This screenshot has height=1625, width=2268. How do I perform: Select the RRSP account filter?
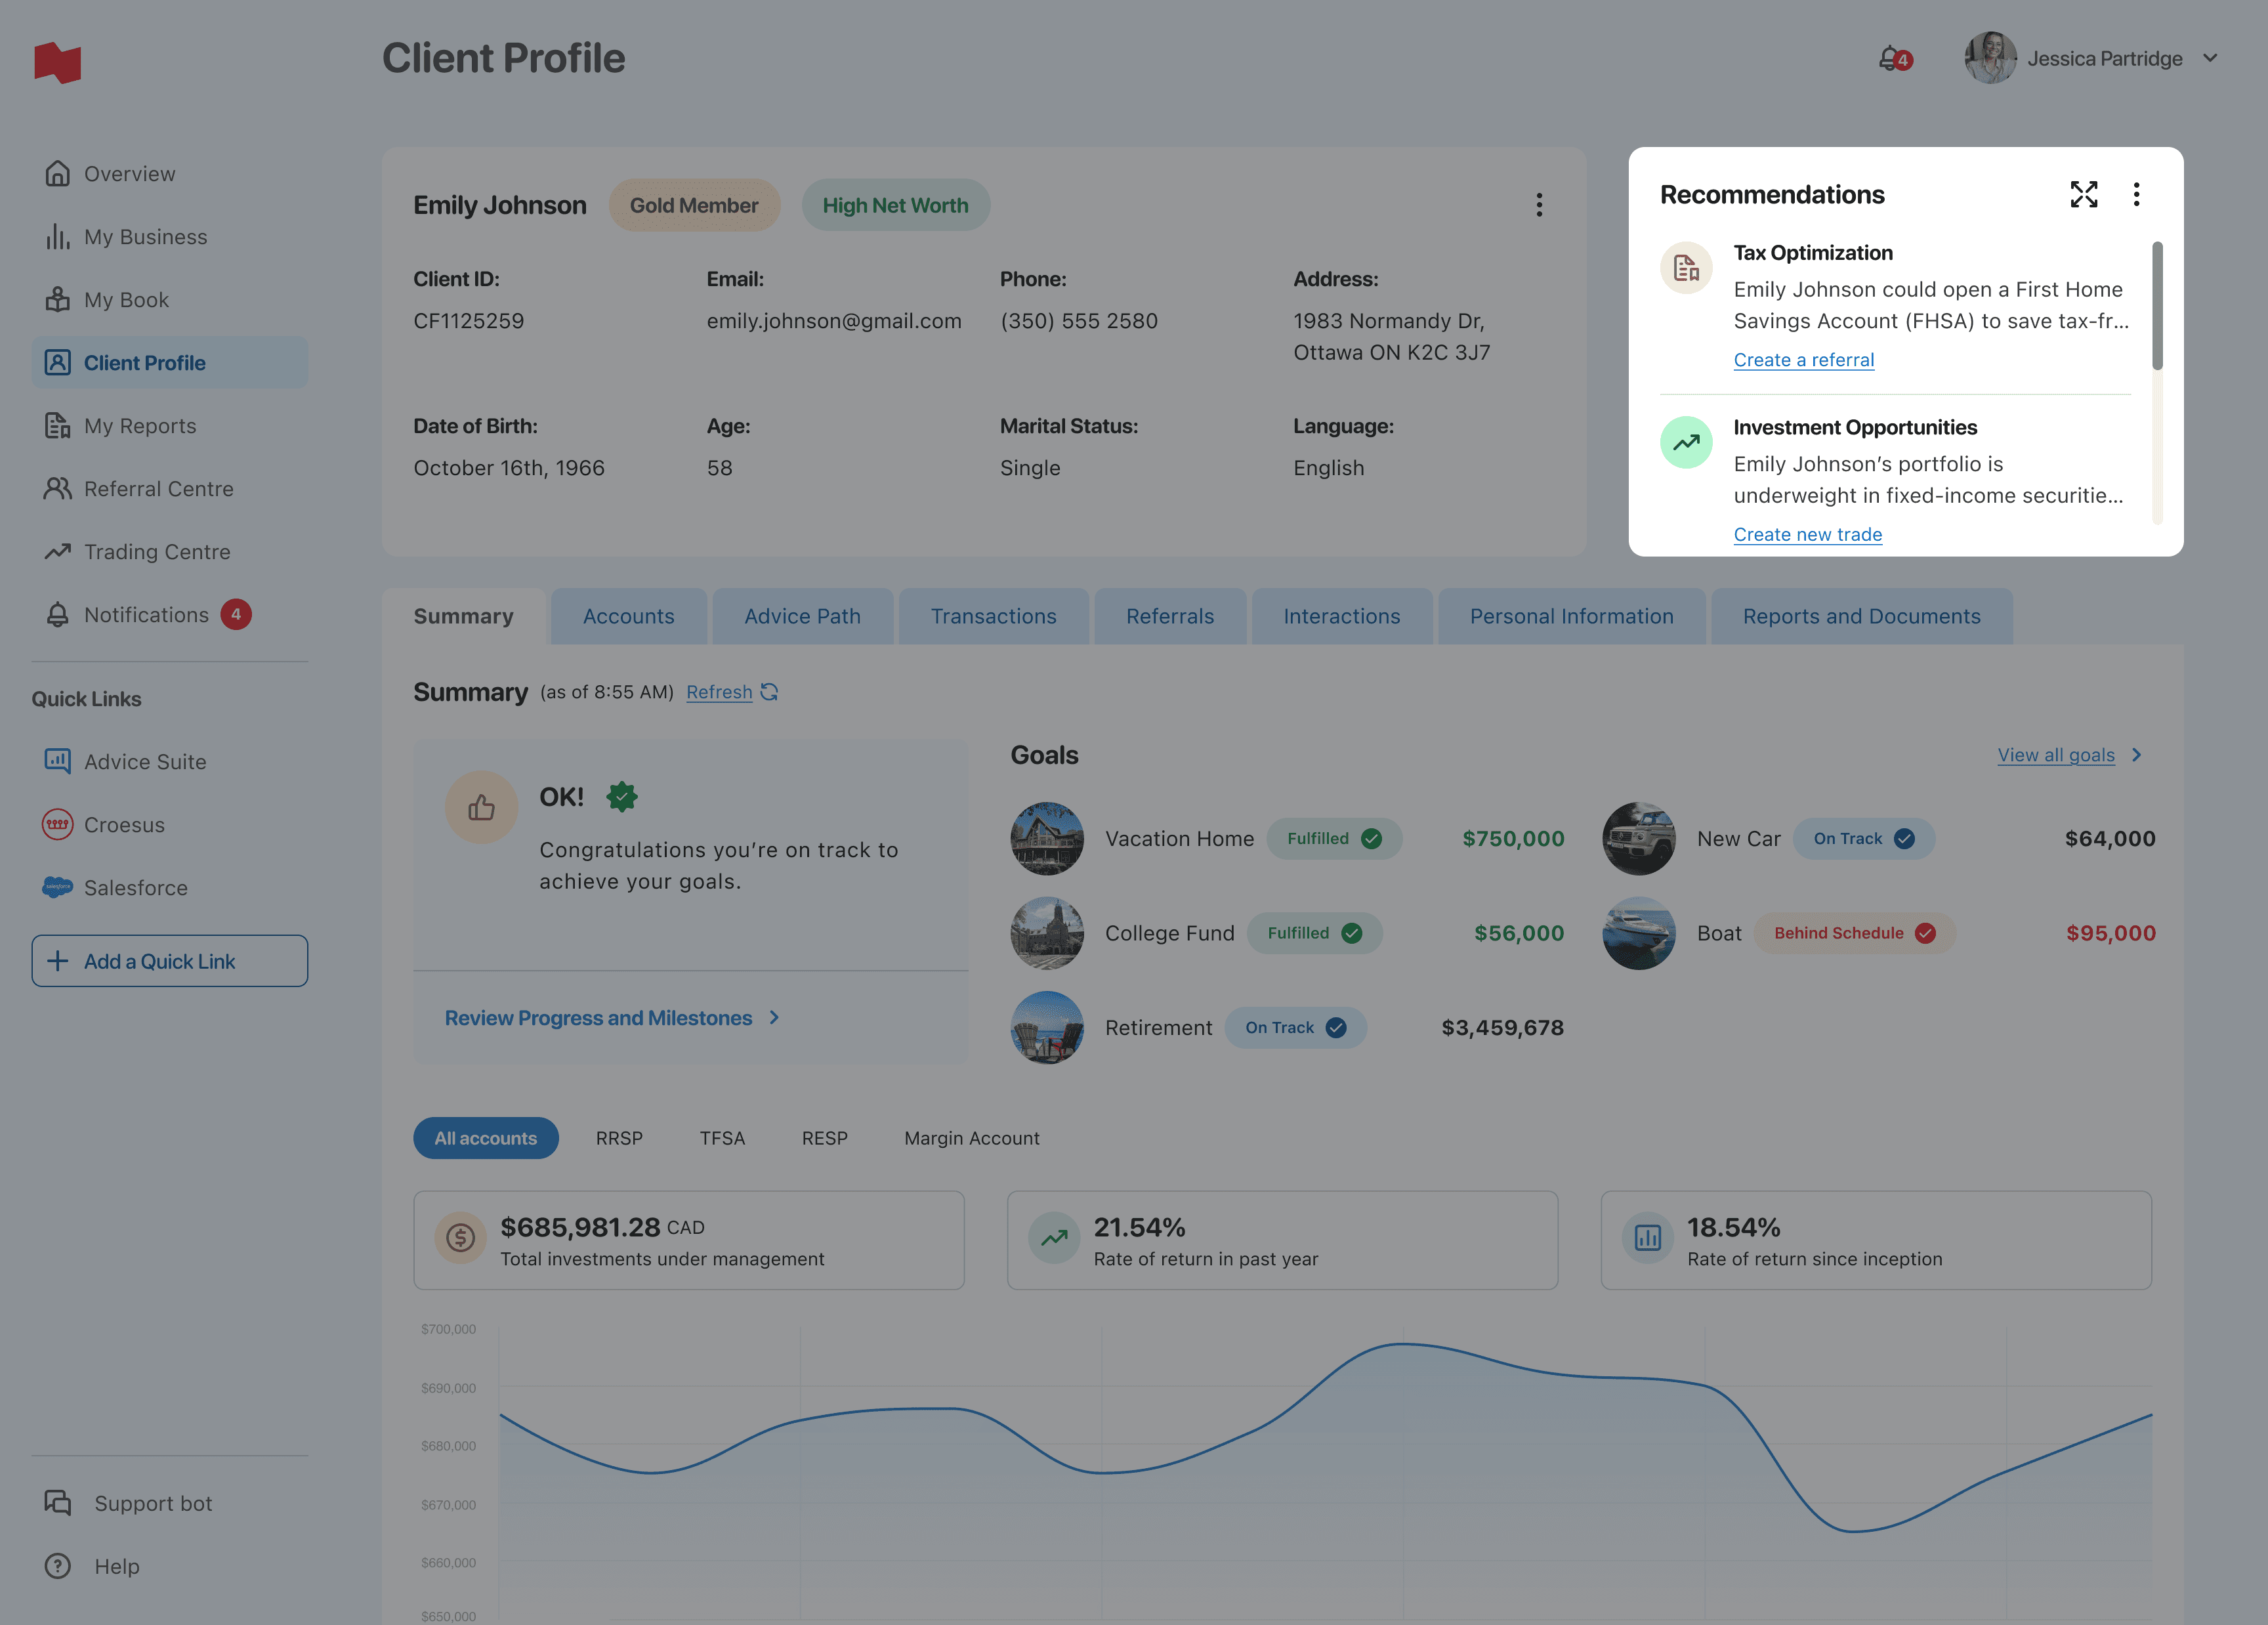(x=619, y=1138)
